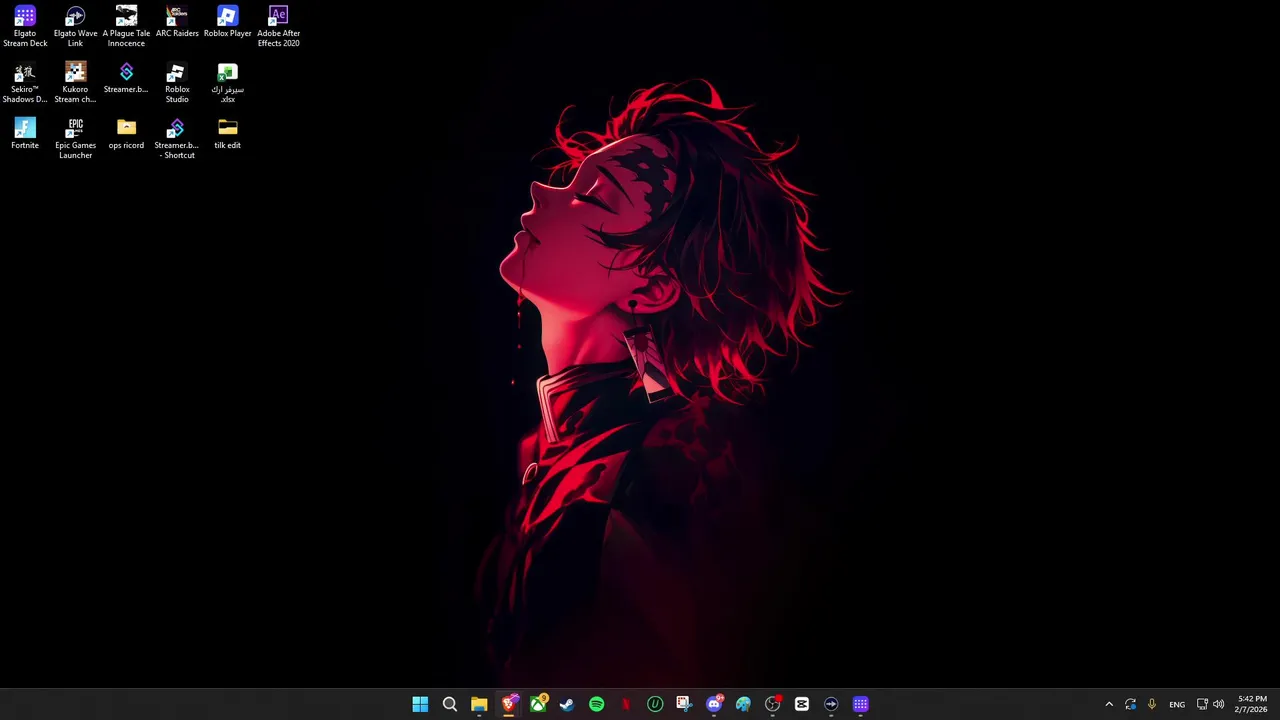This screenshot has height=720, width=1280.
Task: Open Snipping Tool from the taskbar
Action: click(684, 704)
